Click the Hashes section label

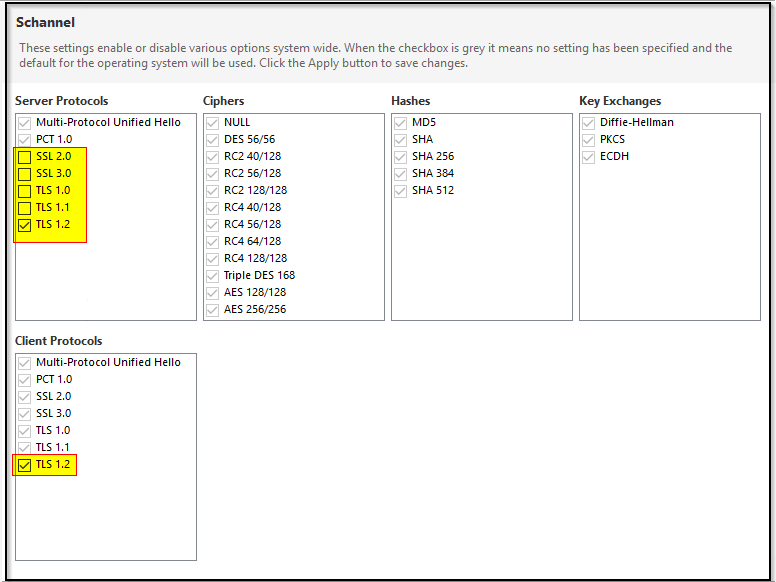point(411,101)
